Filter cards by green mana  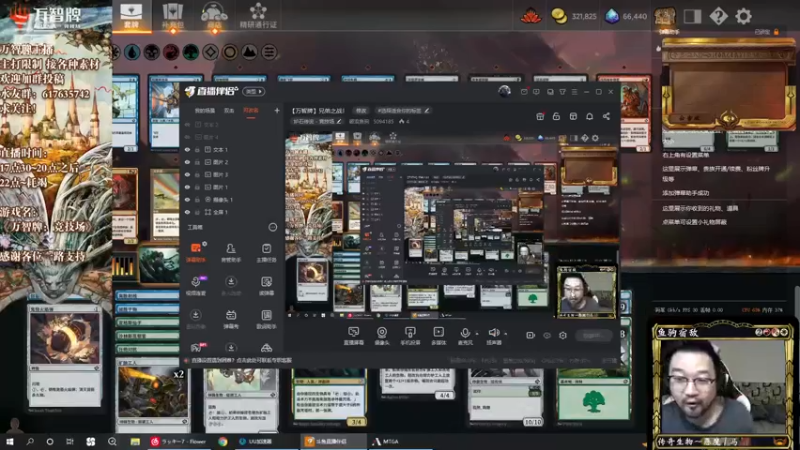click(x=190, y=52)
